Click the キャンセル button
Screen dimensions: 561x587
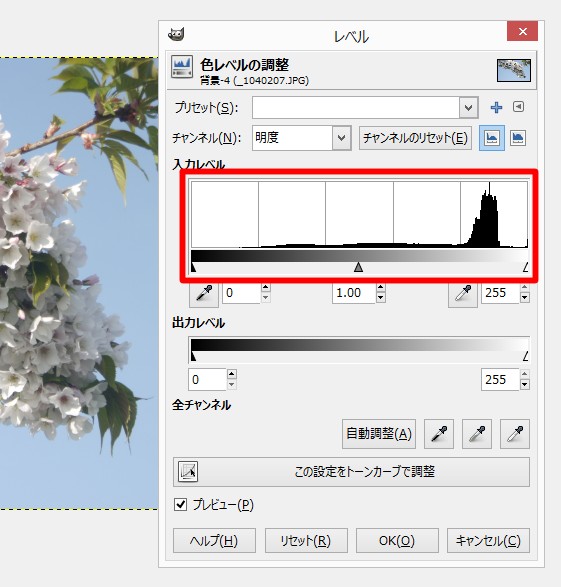(488, 541)
